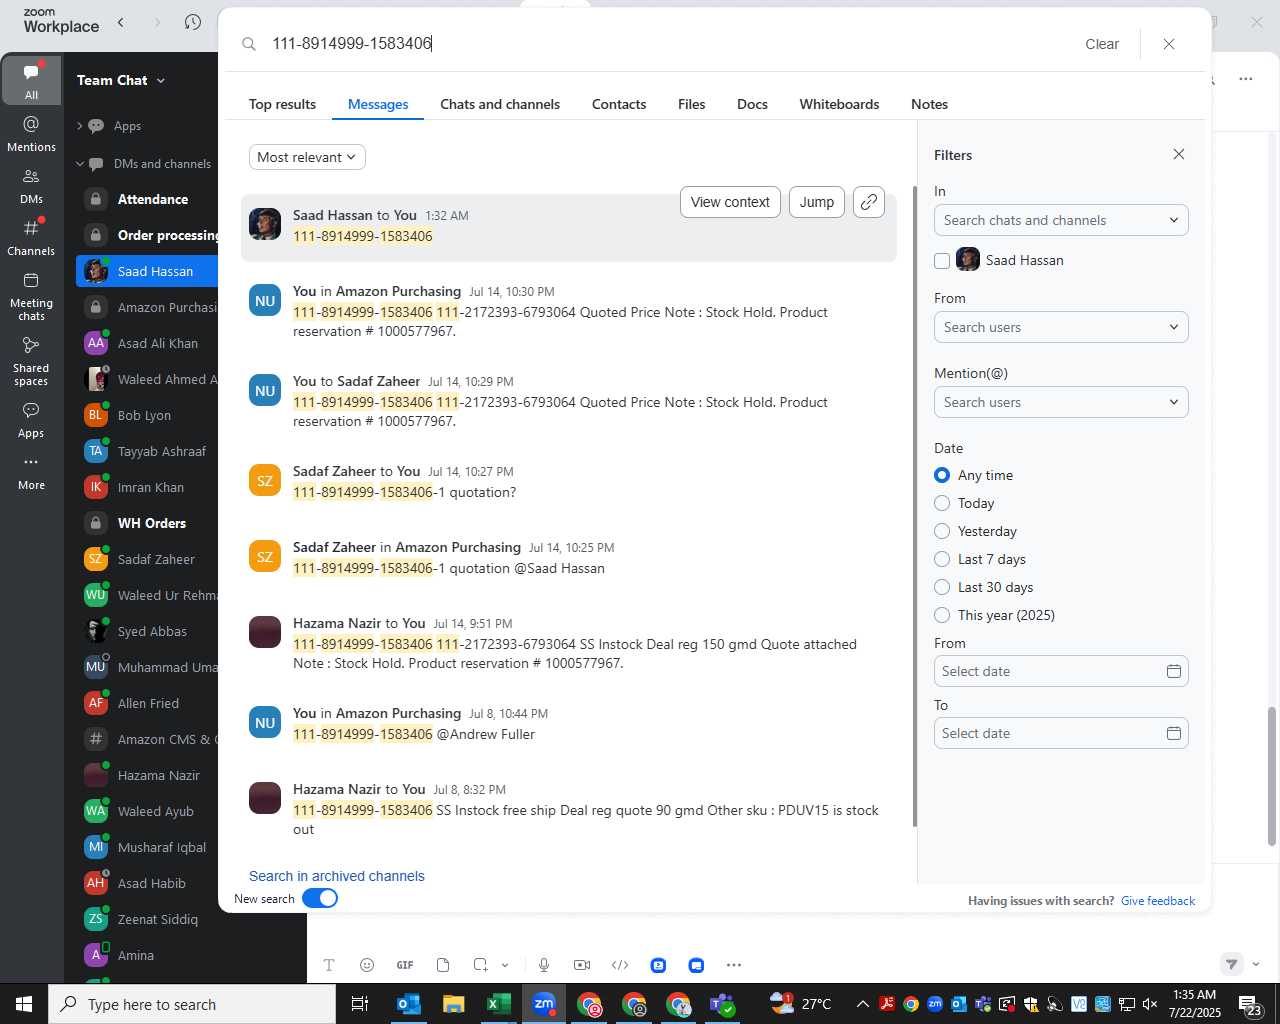Select the Last 30 days filter
The height and width of the screenshot is (1024, 1280).
tap(942, 587)
